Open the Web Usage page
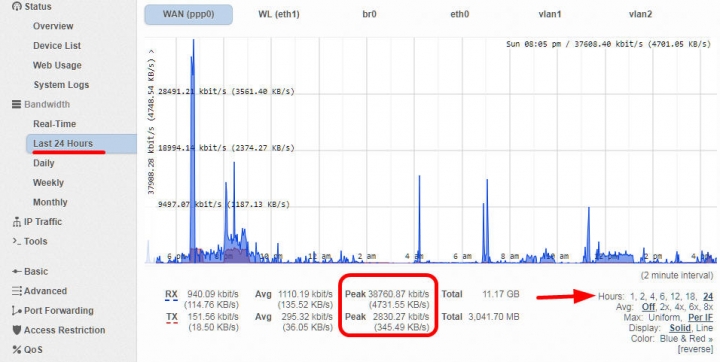 [57, 65]
